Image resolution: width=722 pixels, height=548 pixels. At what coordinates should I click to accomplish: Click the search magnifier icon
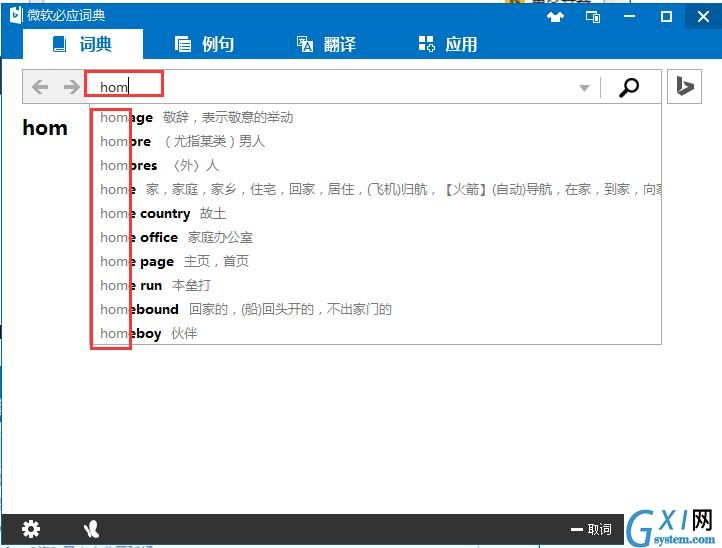(629, 87)
